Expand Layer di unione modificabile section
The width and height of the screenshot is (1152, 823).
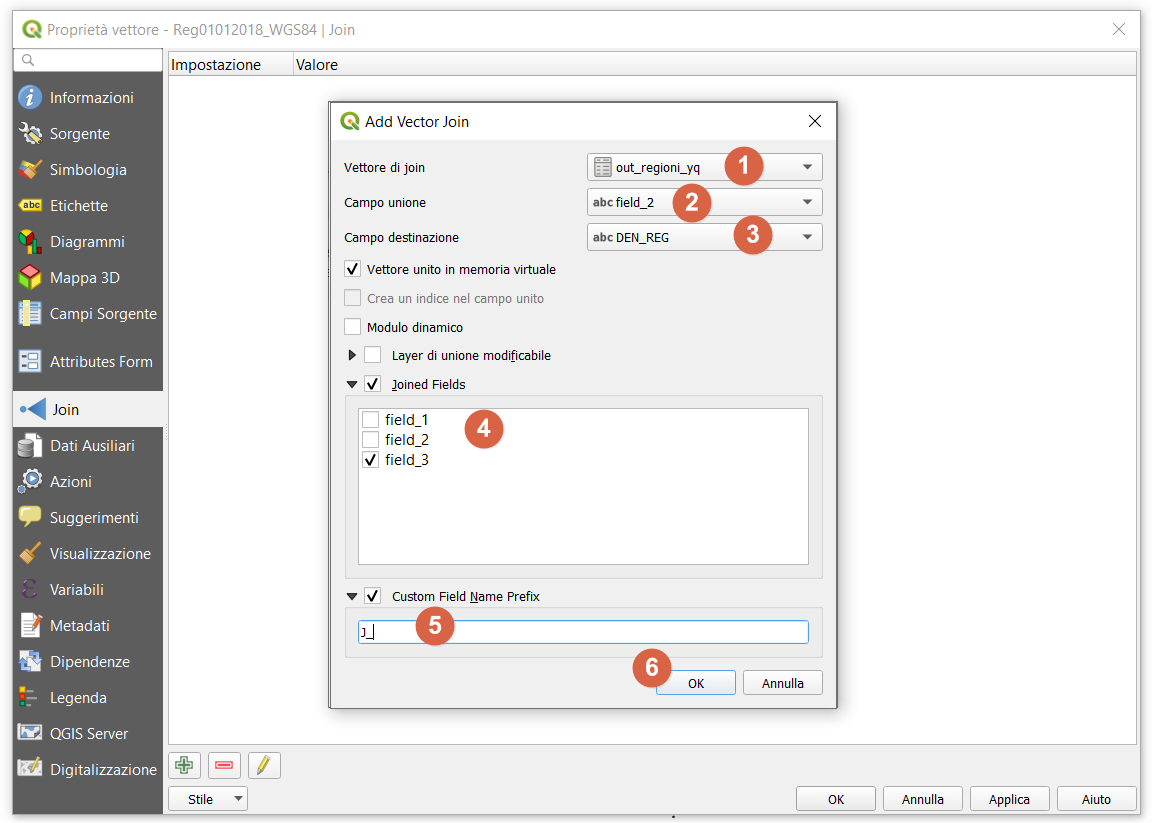[x=352, y=355]
